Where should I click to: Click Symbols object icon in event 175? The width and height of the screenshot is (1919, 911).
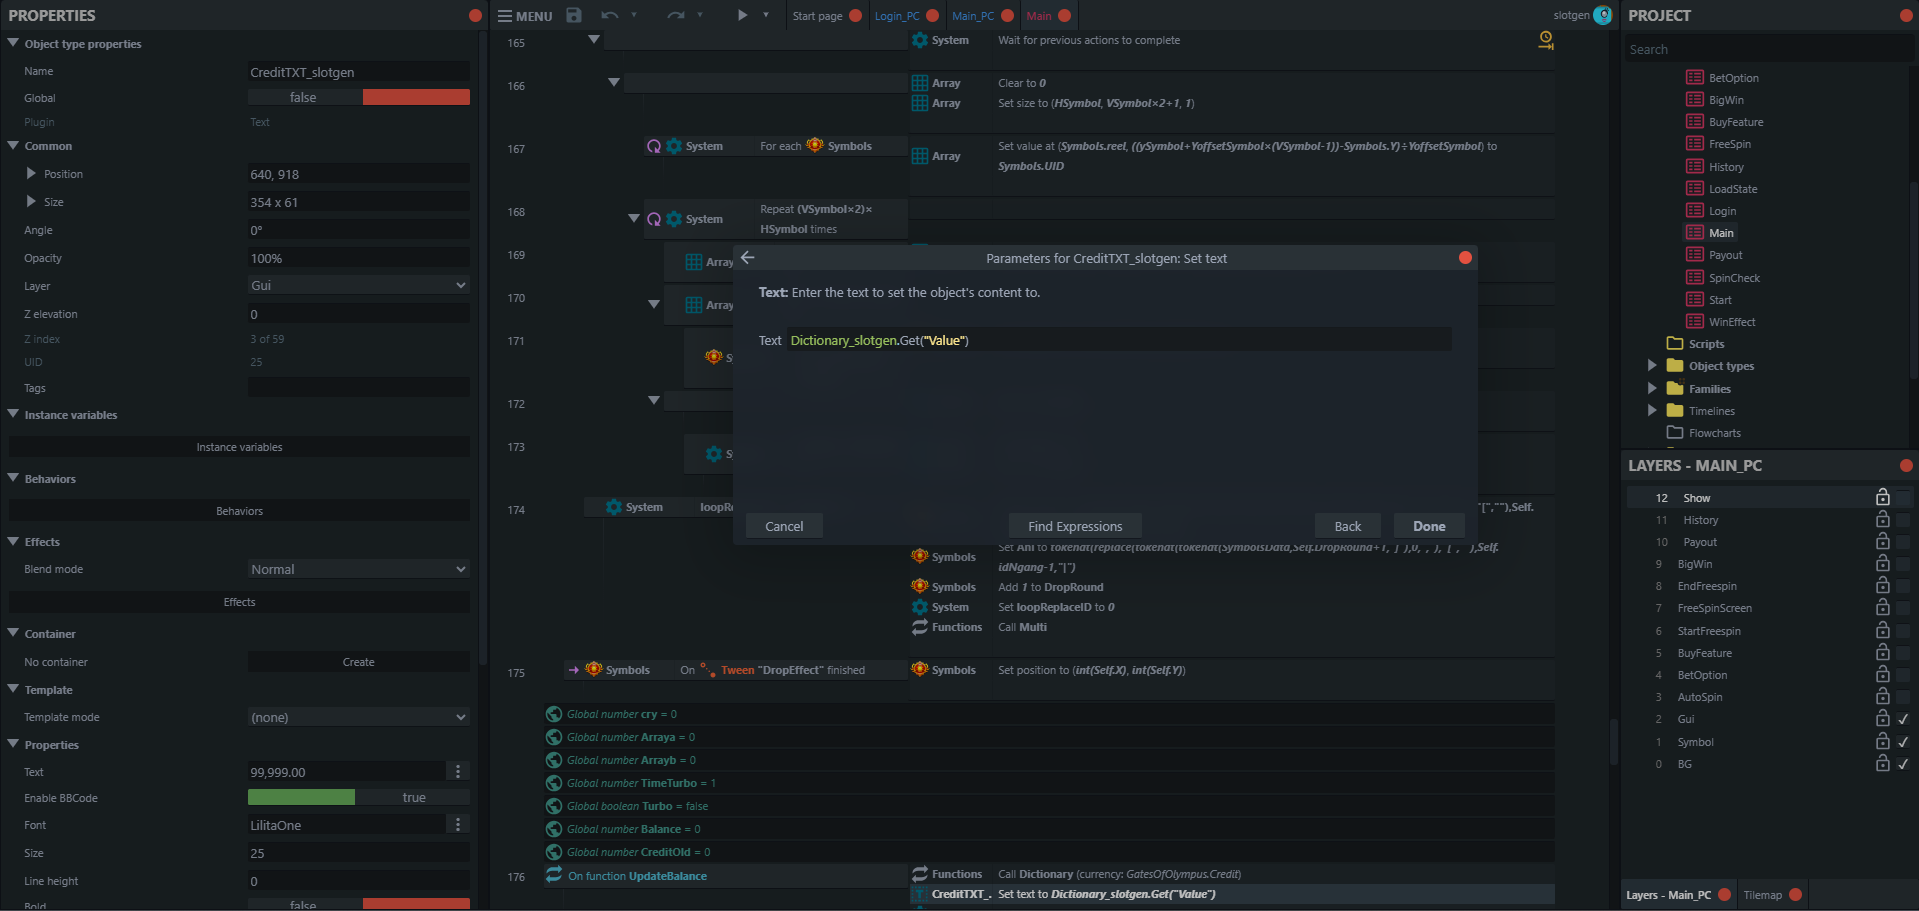[x=594, y=669]
